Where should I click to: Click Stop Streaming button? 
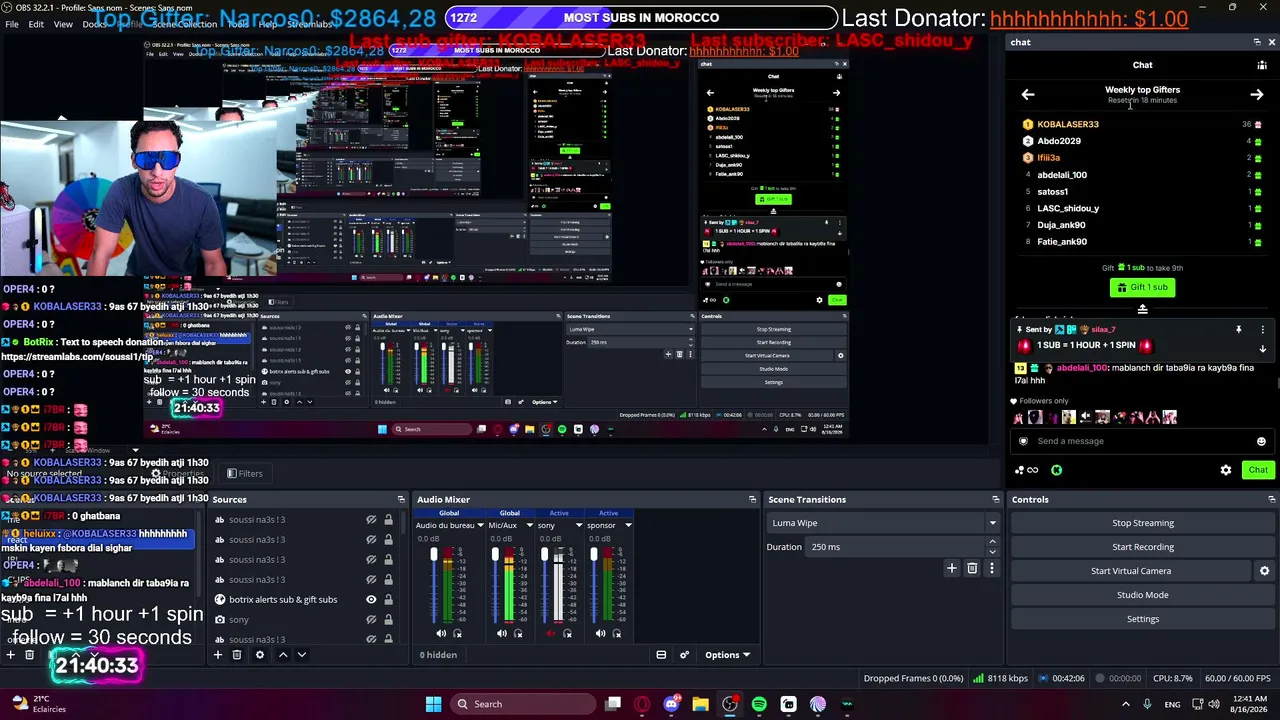(1143, 523)
